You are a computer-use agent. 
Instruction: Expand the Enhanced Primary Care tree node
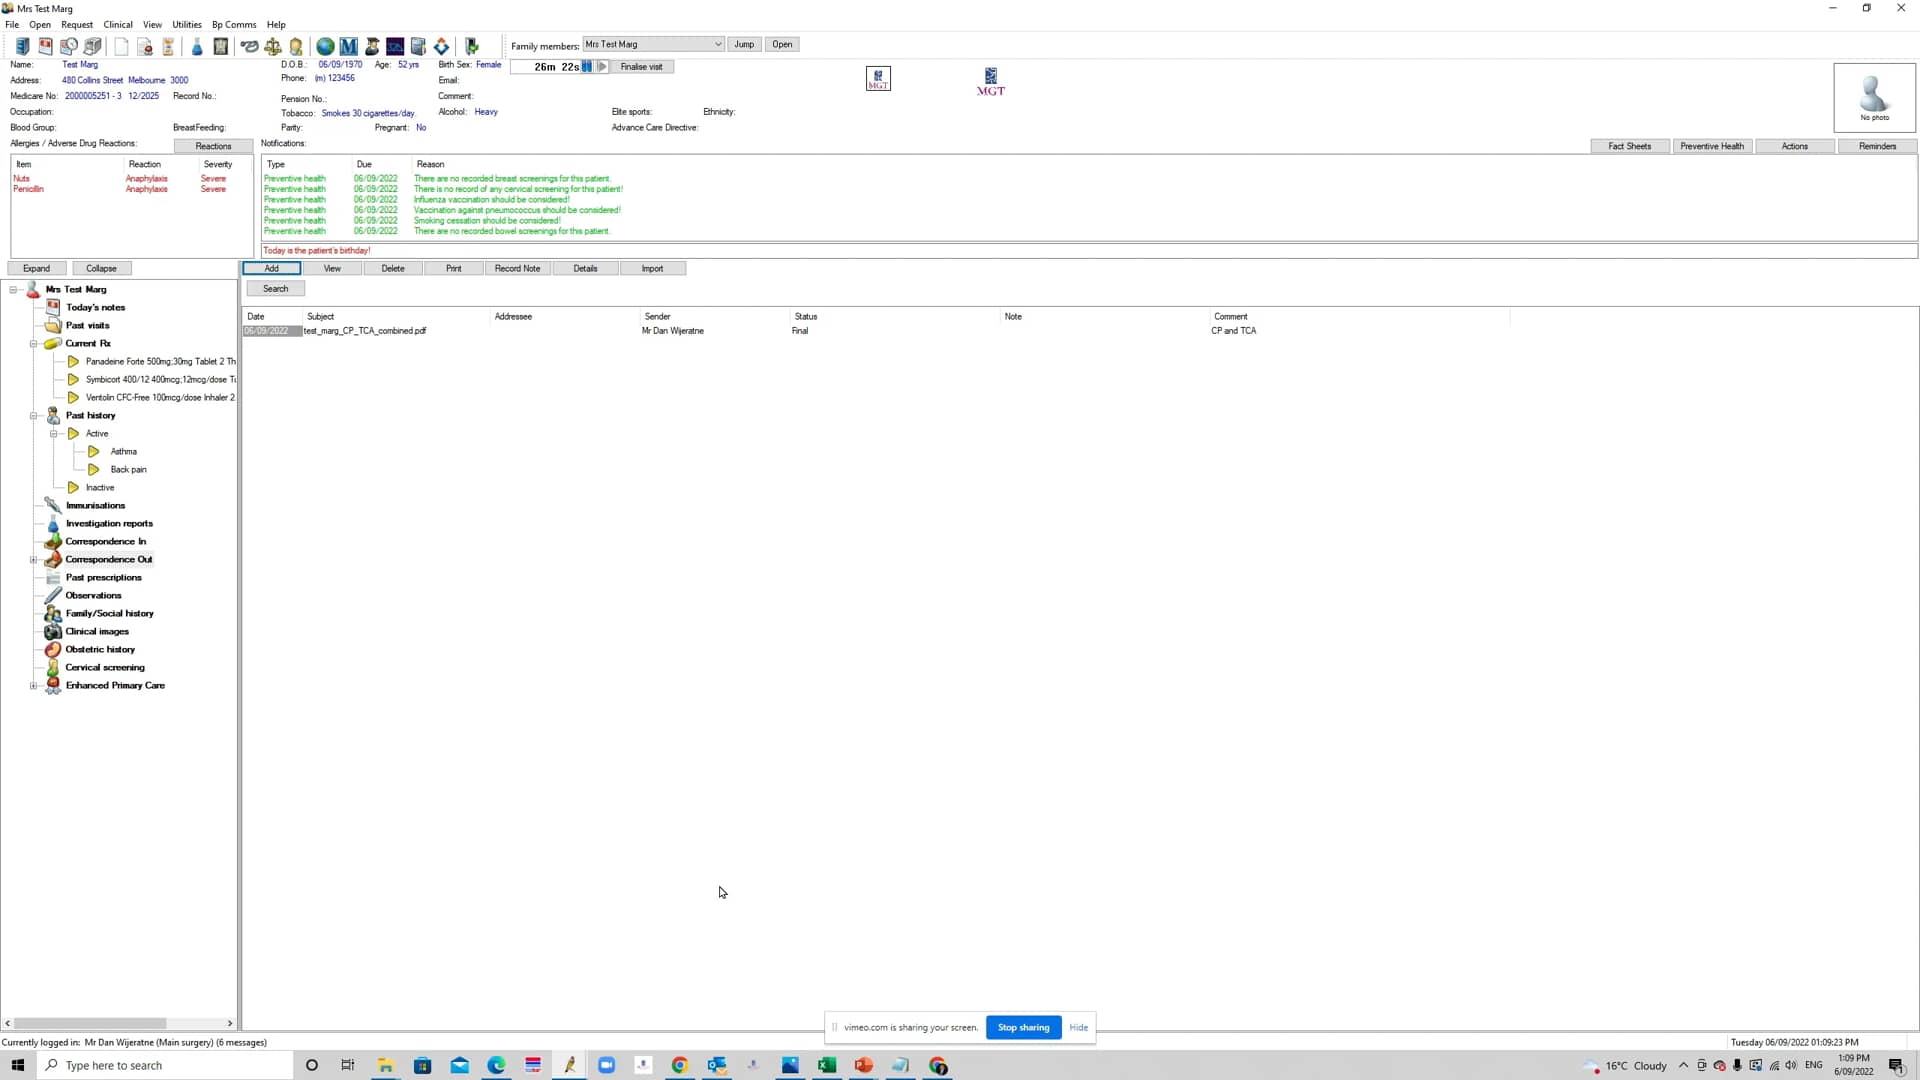click(x=33, y=686)
